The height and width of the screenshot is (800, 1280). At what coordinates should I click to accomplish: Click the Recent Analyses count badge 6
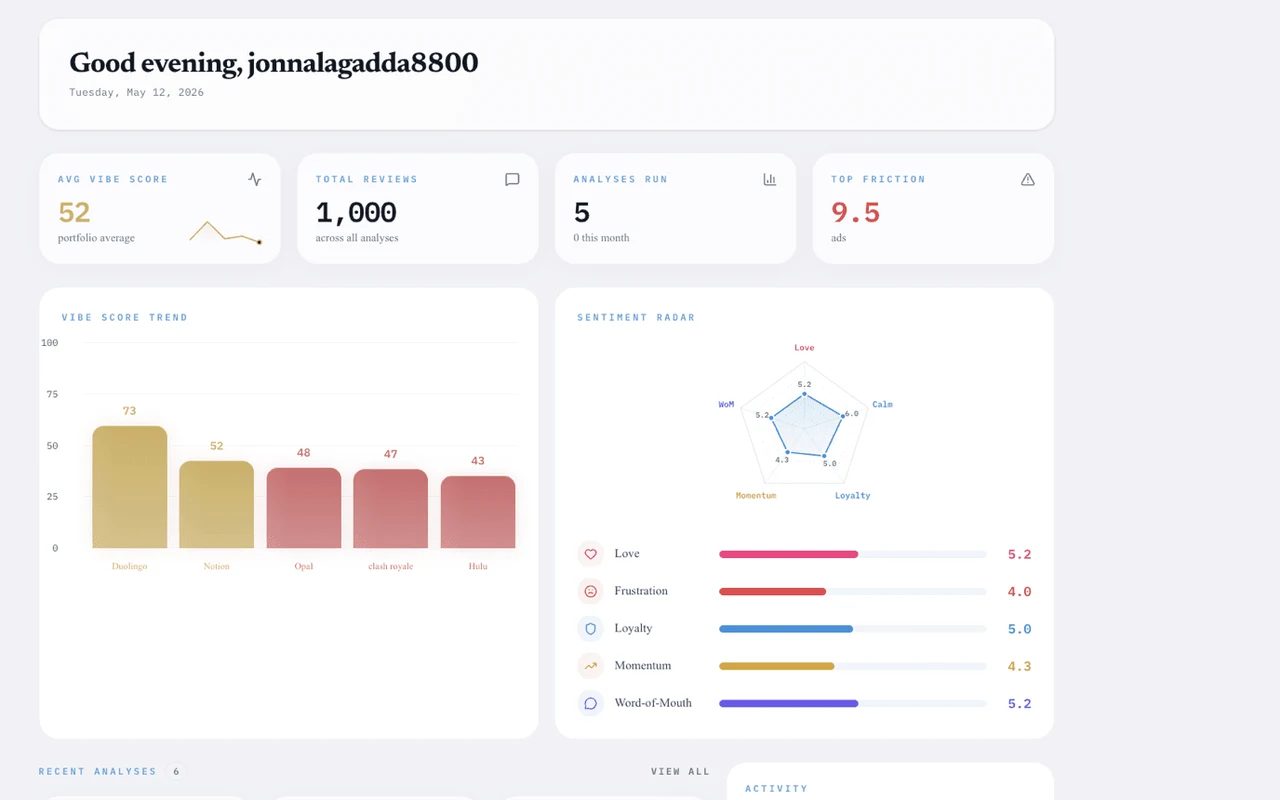(176, 772)
